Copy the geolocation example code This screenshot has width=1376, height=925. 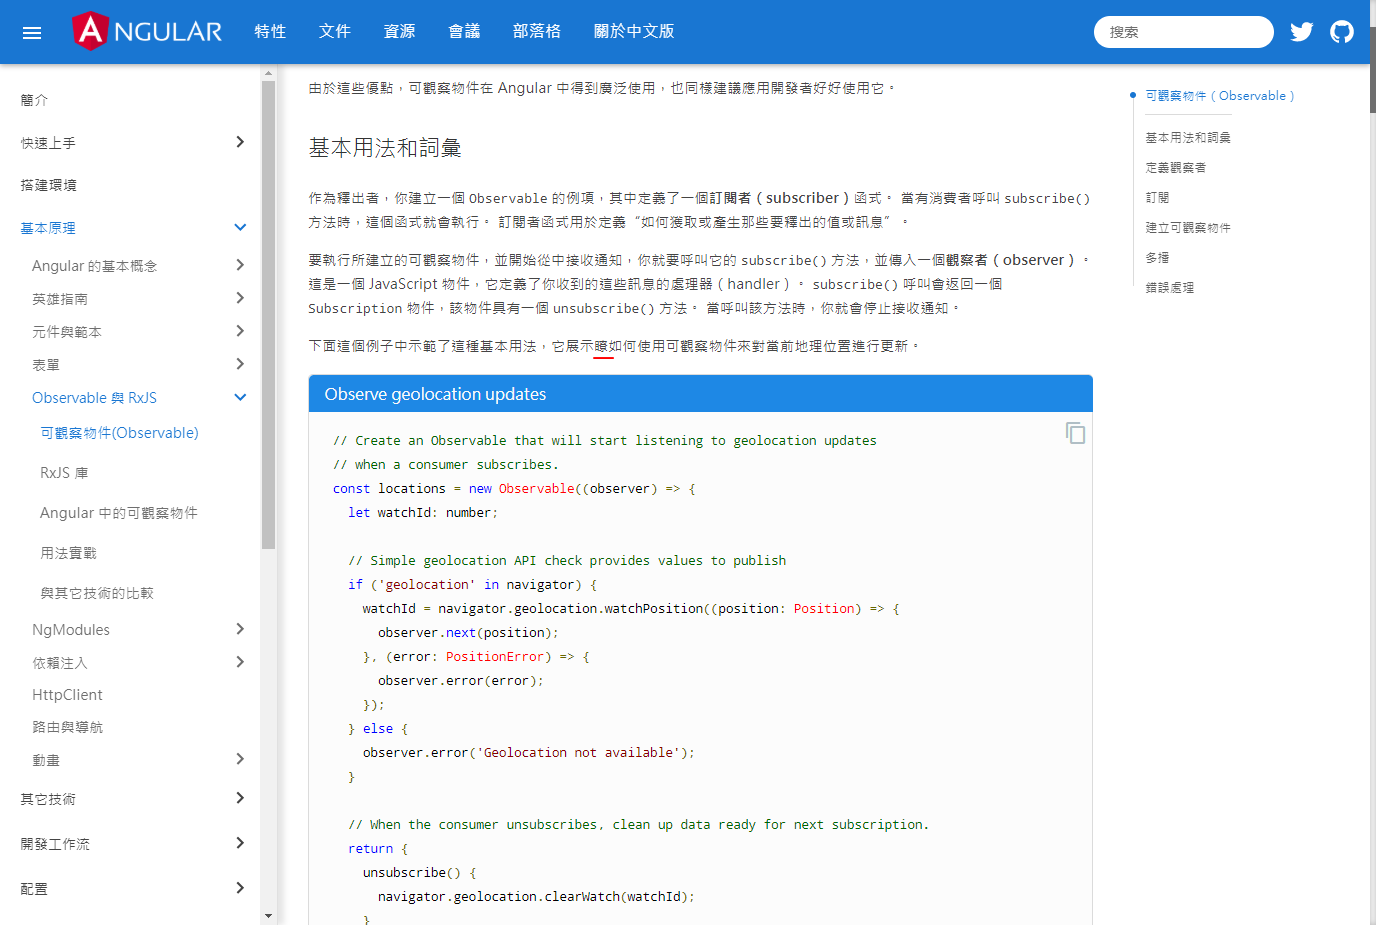click(x=1074, y=433)
